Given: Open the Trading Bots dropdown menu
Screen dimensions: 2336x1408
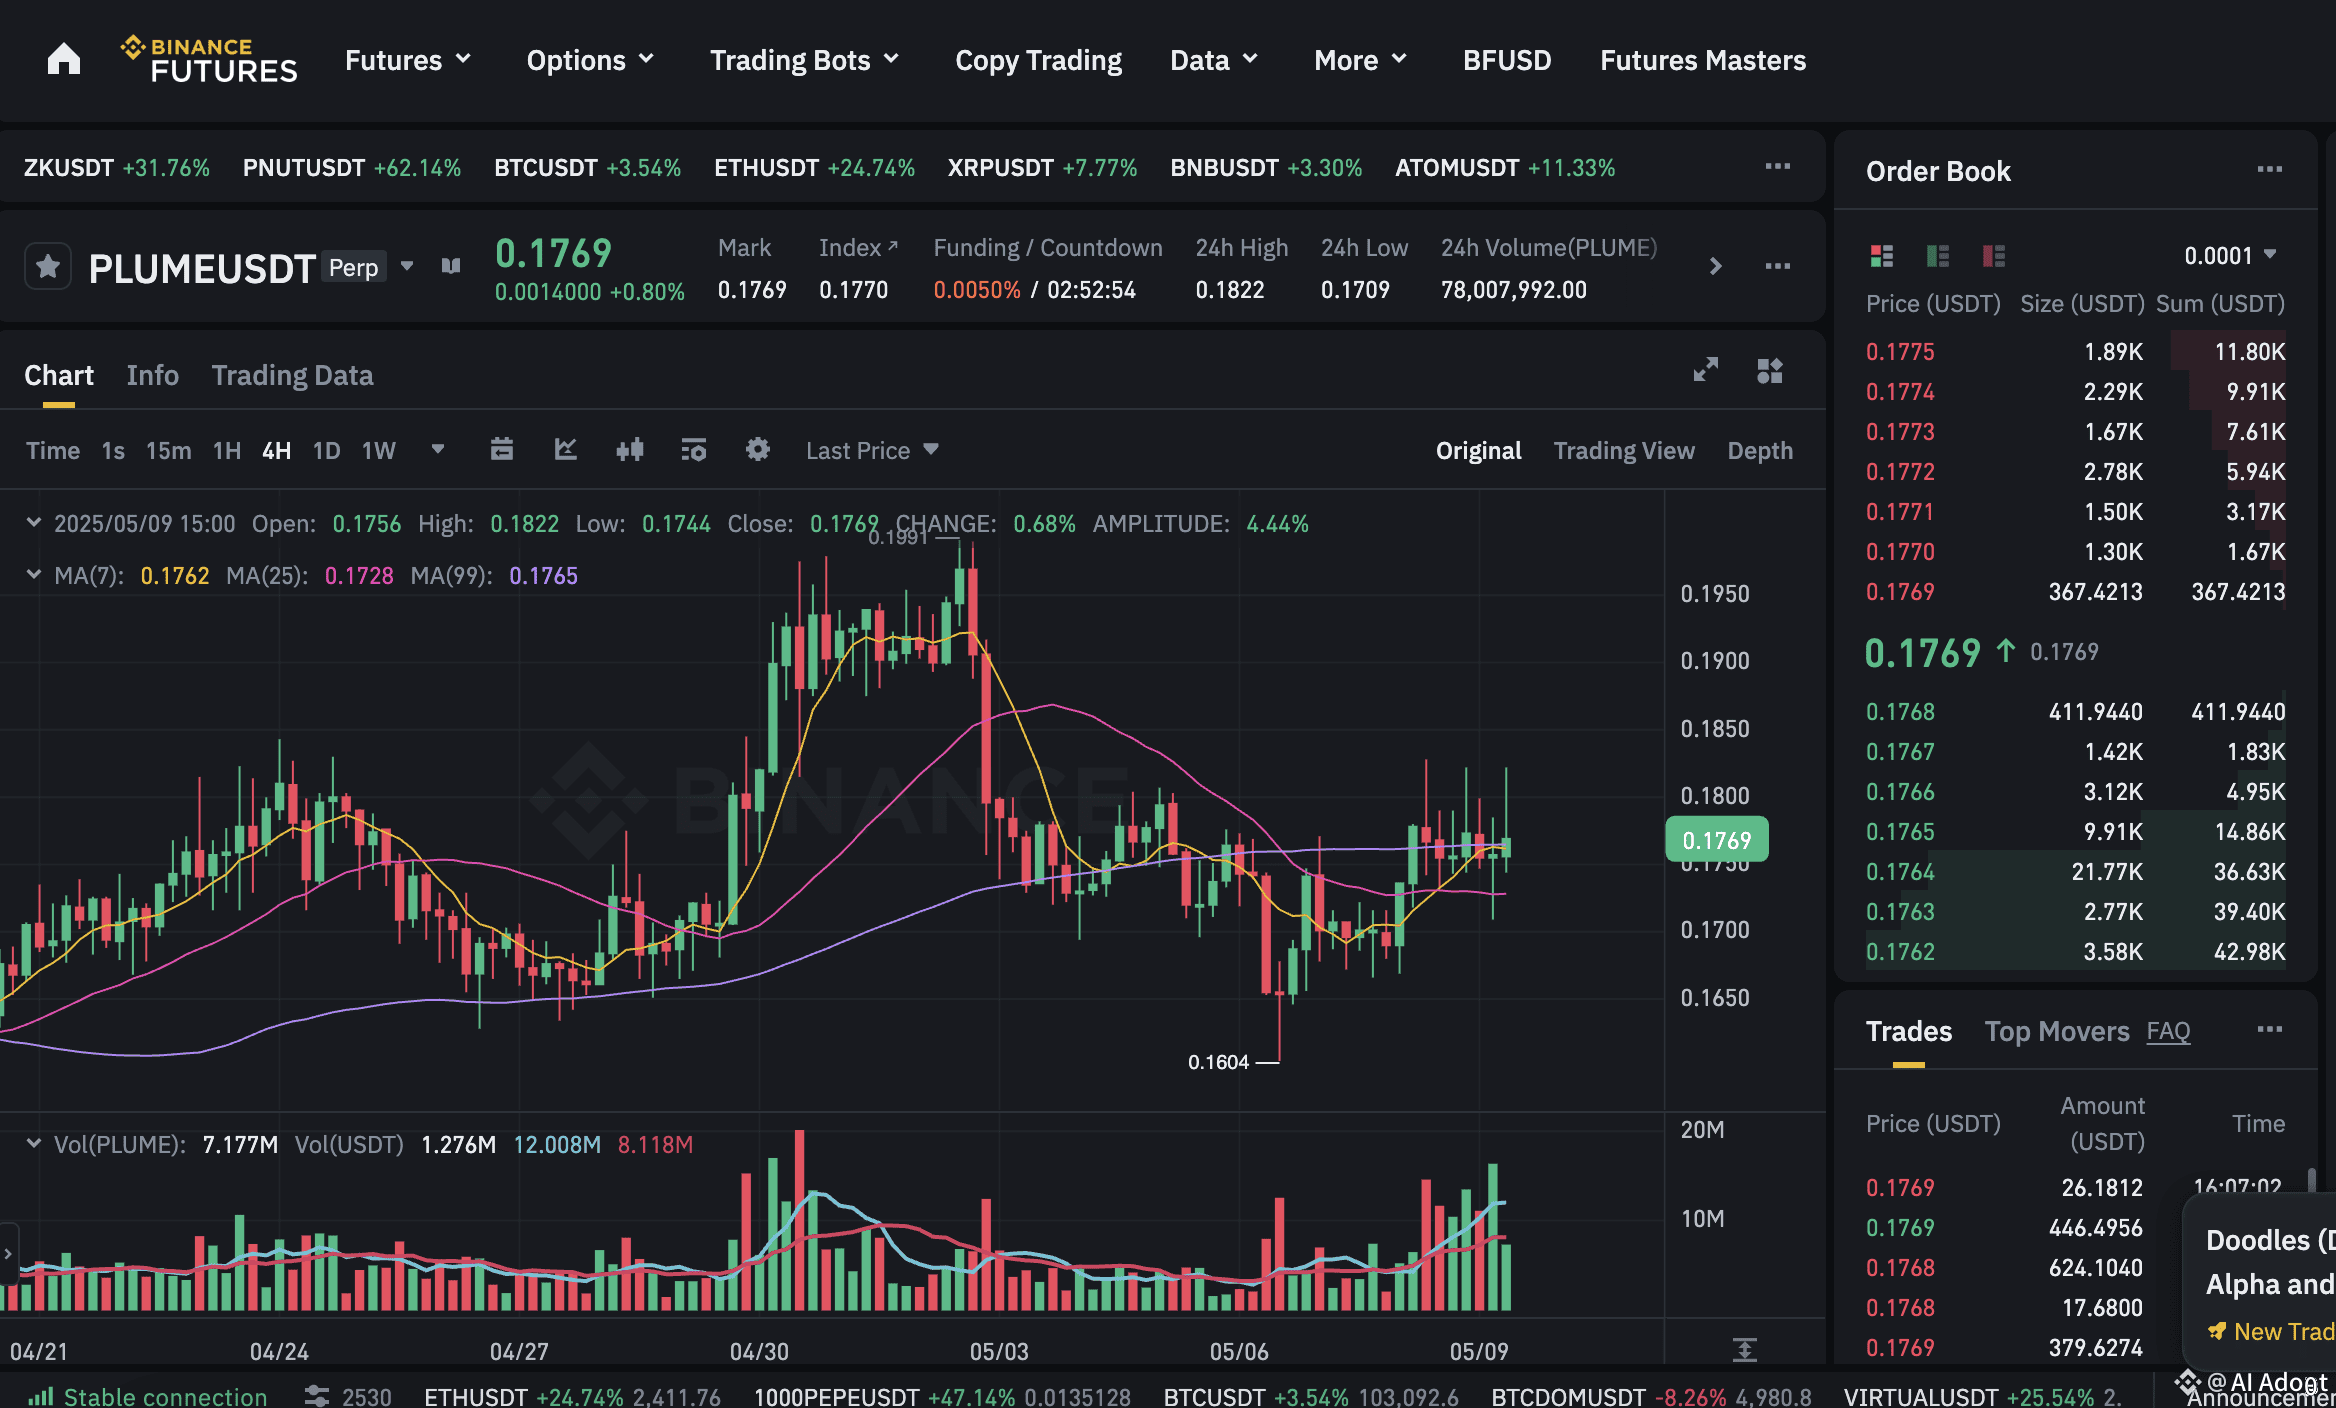Looking at the screenshot, I should pyautogui.click(x=805, y=60).
